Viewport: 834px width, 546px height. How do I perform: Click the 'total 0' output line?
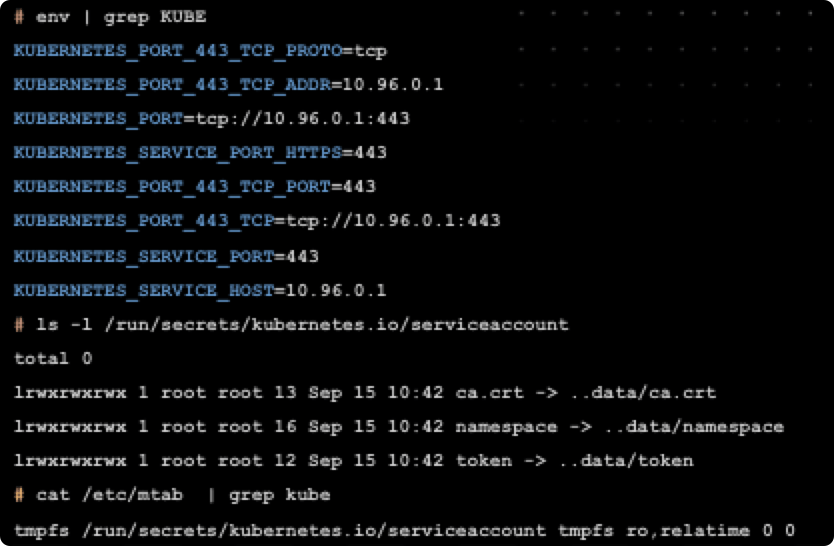coord(53,358)
